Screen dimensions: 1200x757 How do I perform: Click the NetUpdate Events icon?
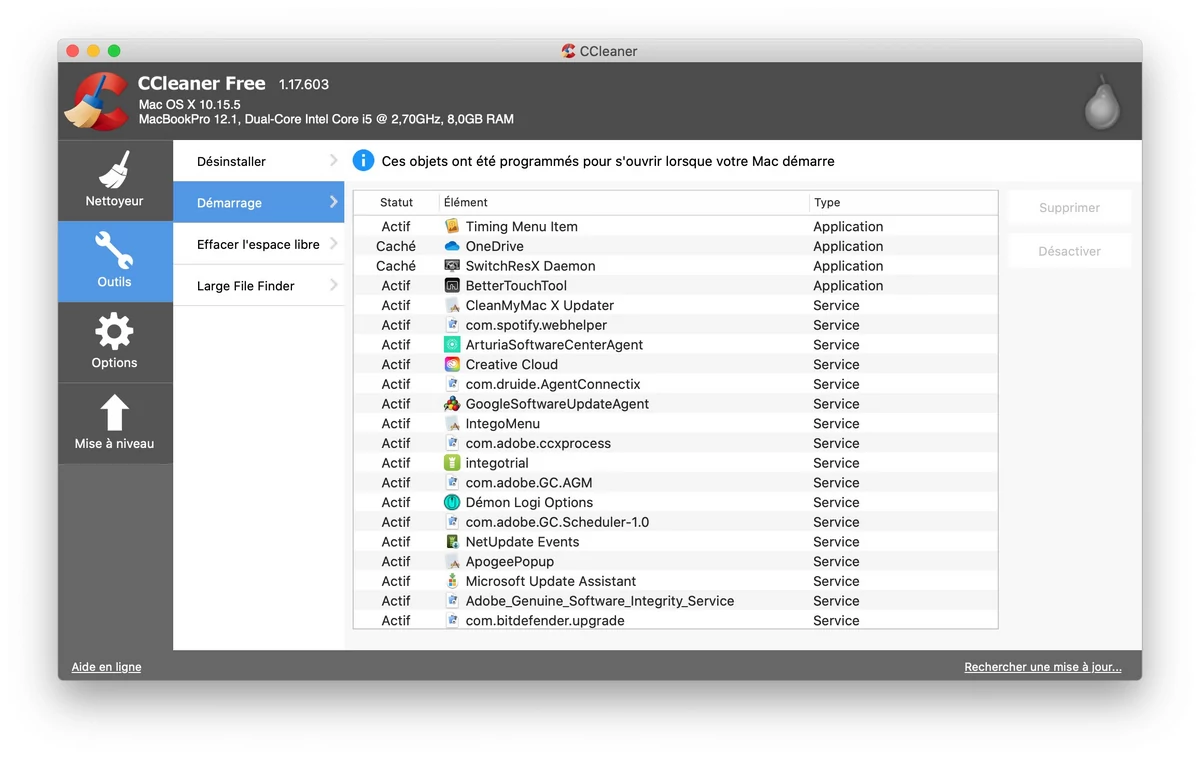452,542
